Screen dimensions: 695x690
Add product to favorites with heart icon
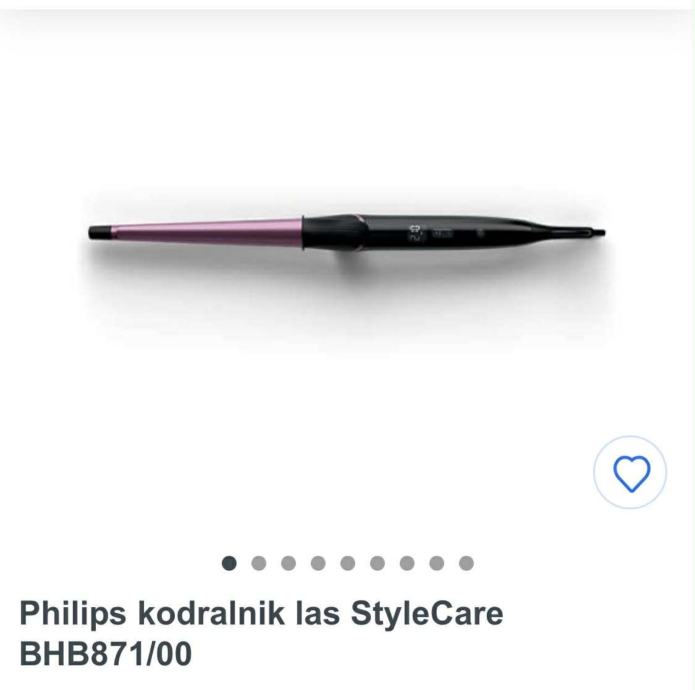coord(630,472)
